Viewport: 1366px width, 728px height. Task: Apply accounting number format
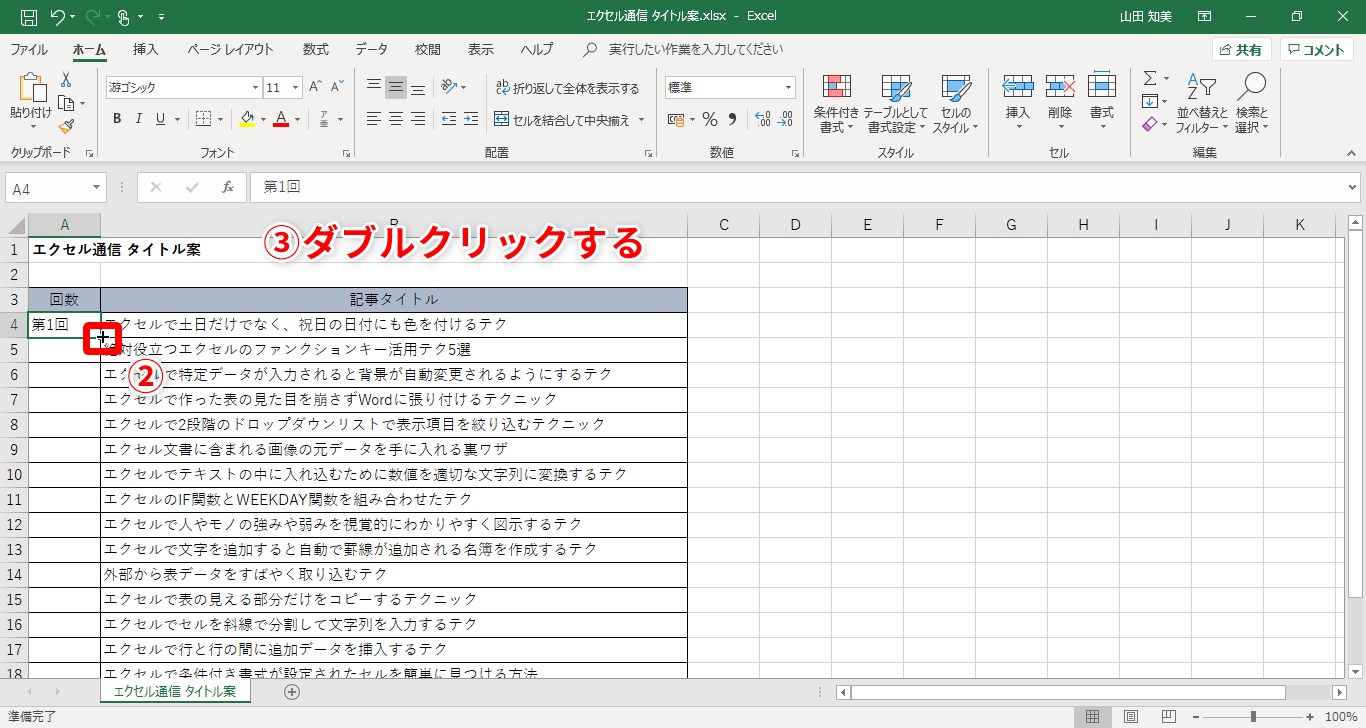pyautogui.click(x=675, y=120)
